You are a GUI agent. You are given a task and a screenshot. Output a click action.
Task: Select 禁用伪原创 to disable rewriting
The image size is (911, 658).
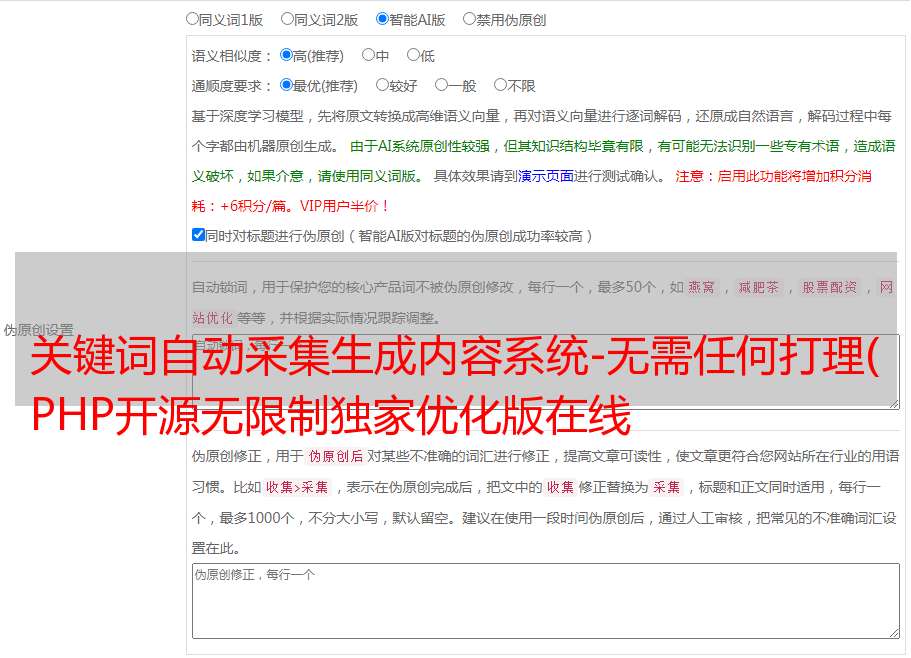(469, 18)
